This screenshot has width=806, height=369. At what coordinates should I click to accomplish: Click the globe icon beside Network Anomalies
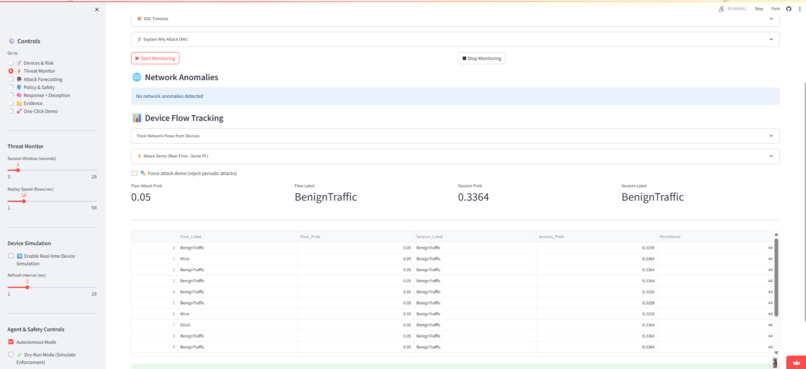click(x=137, y=77)
